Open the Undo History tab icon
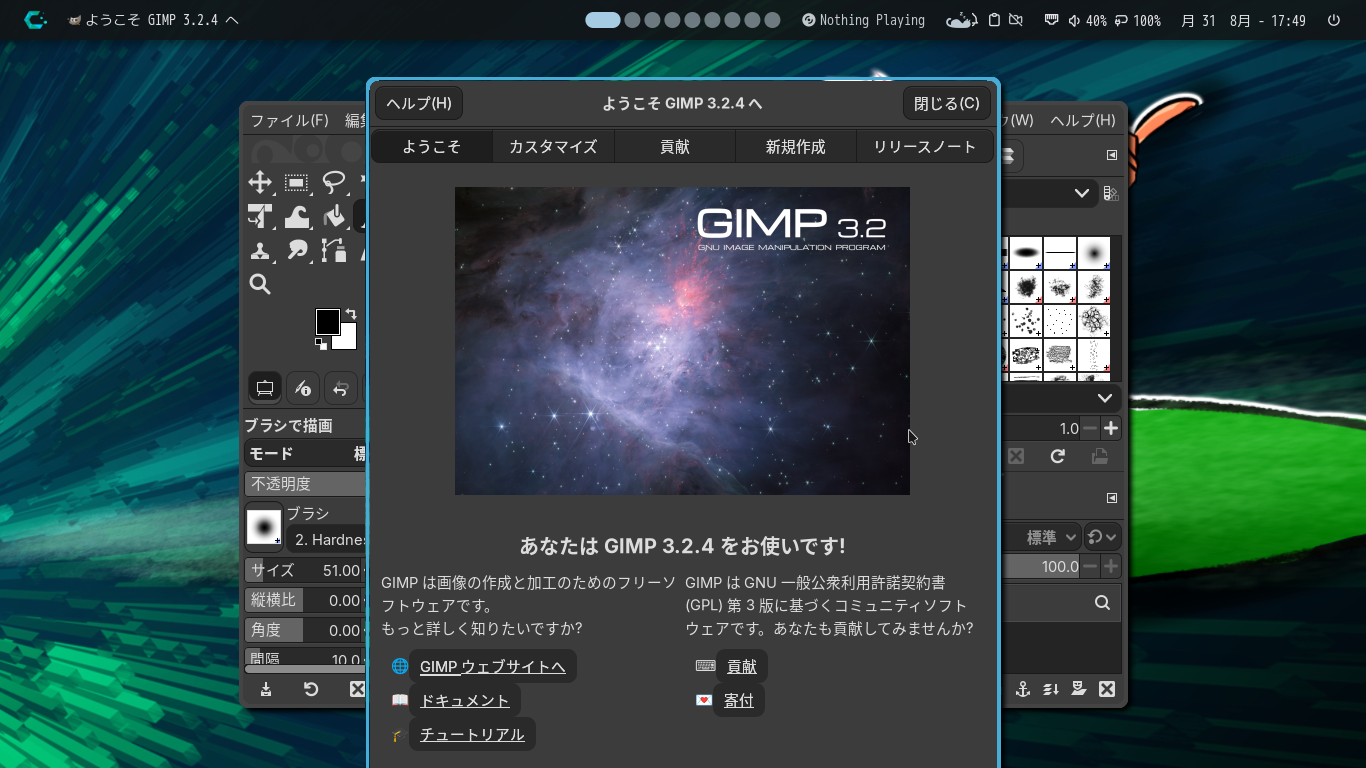This screenshot has height=768, width=1366. pos(342,388)
